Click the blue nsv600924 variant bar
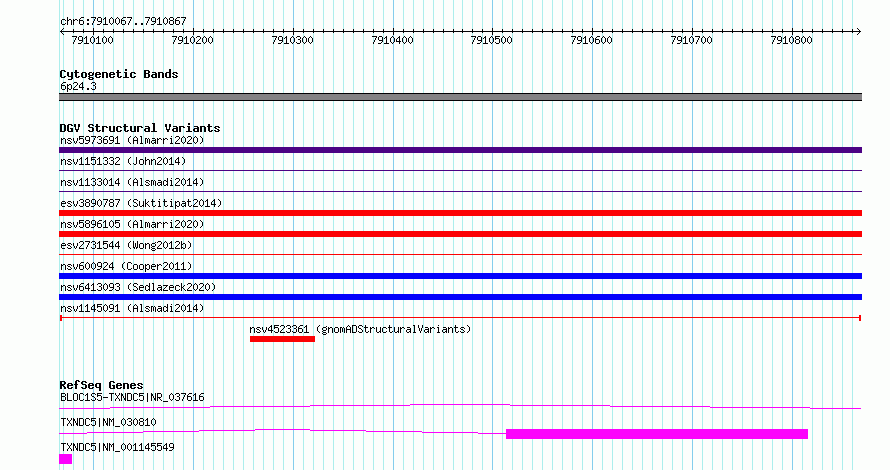Screen dimensions: 890x470 [x=460, y=276]
